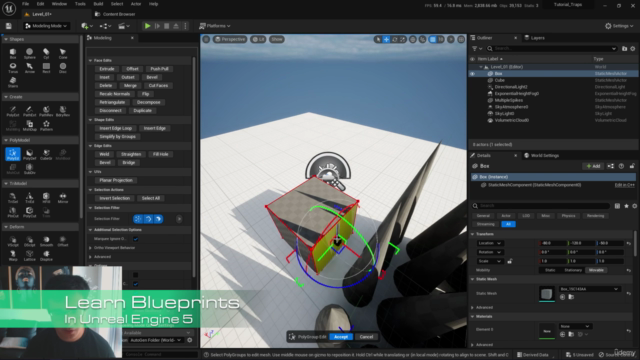Activate the PolyEd PolyModel tool
Viewport: 640px width, 360px height.
13,154
